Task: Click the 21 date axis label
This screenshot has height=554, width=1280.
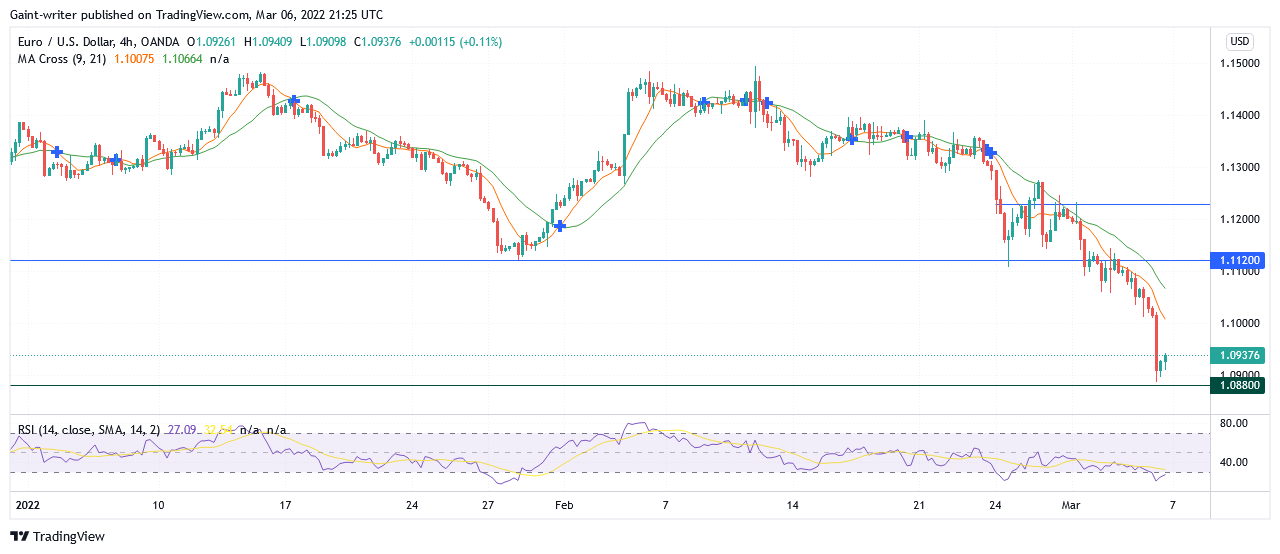Action: [x=920, y=506]
